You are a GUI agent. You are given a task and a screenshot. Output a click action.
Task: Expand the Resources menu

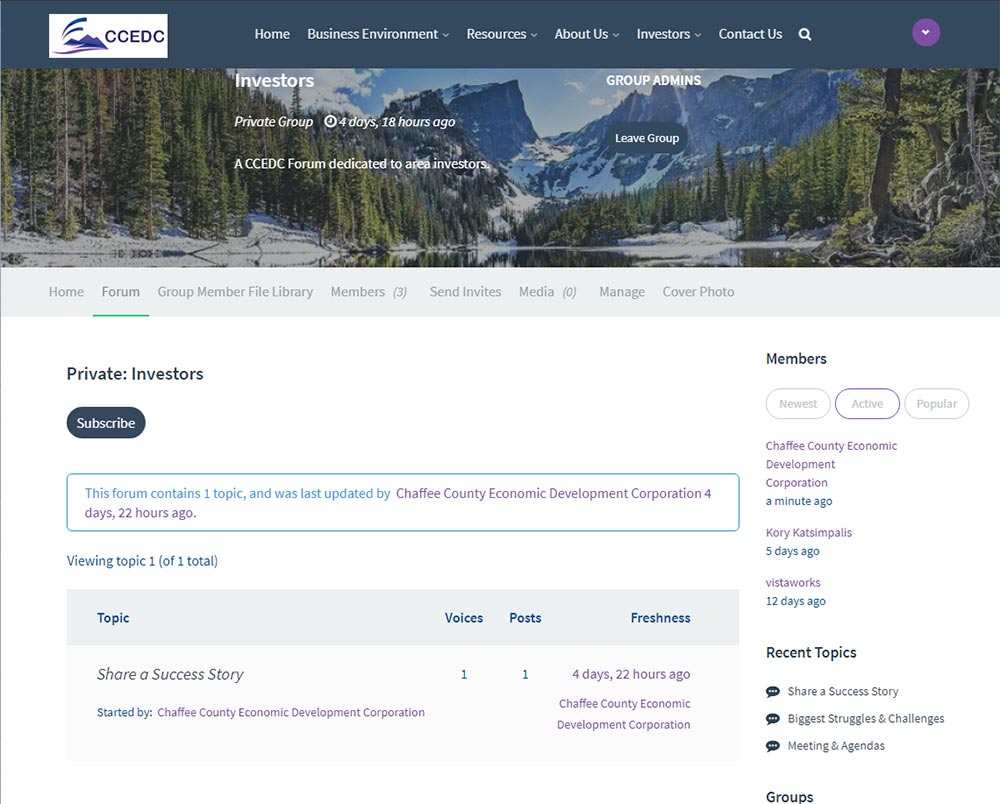point(501,34)
